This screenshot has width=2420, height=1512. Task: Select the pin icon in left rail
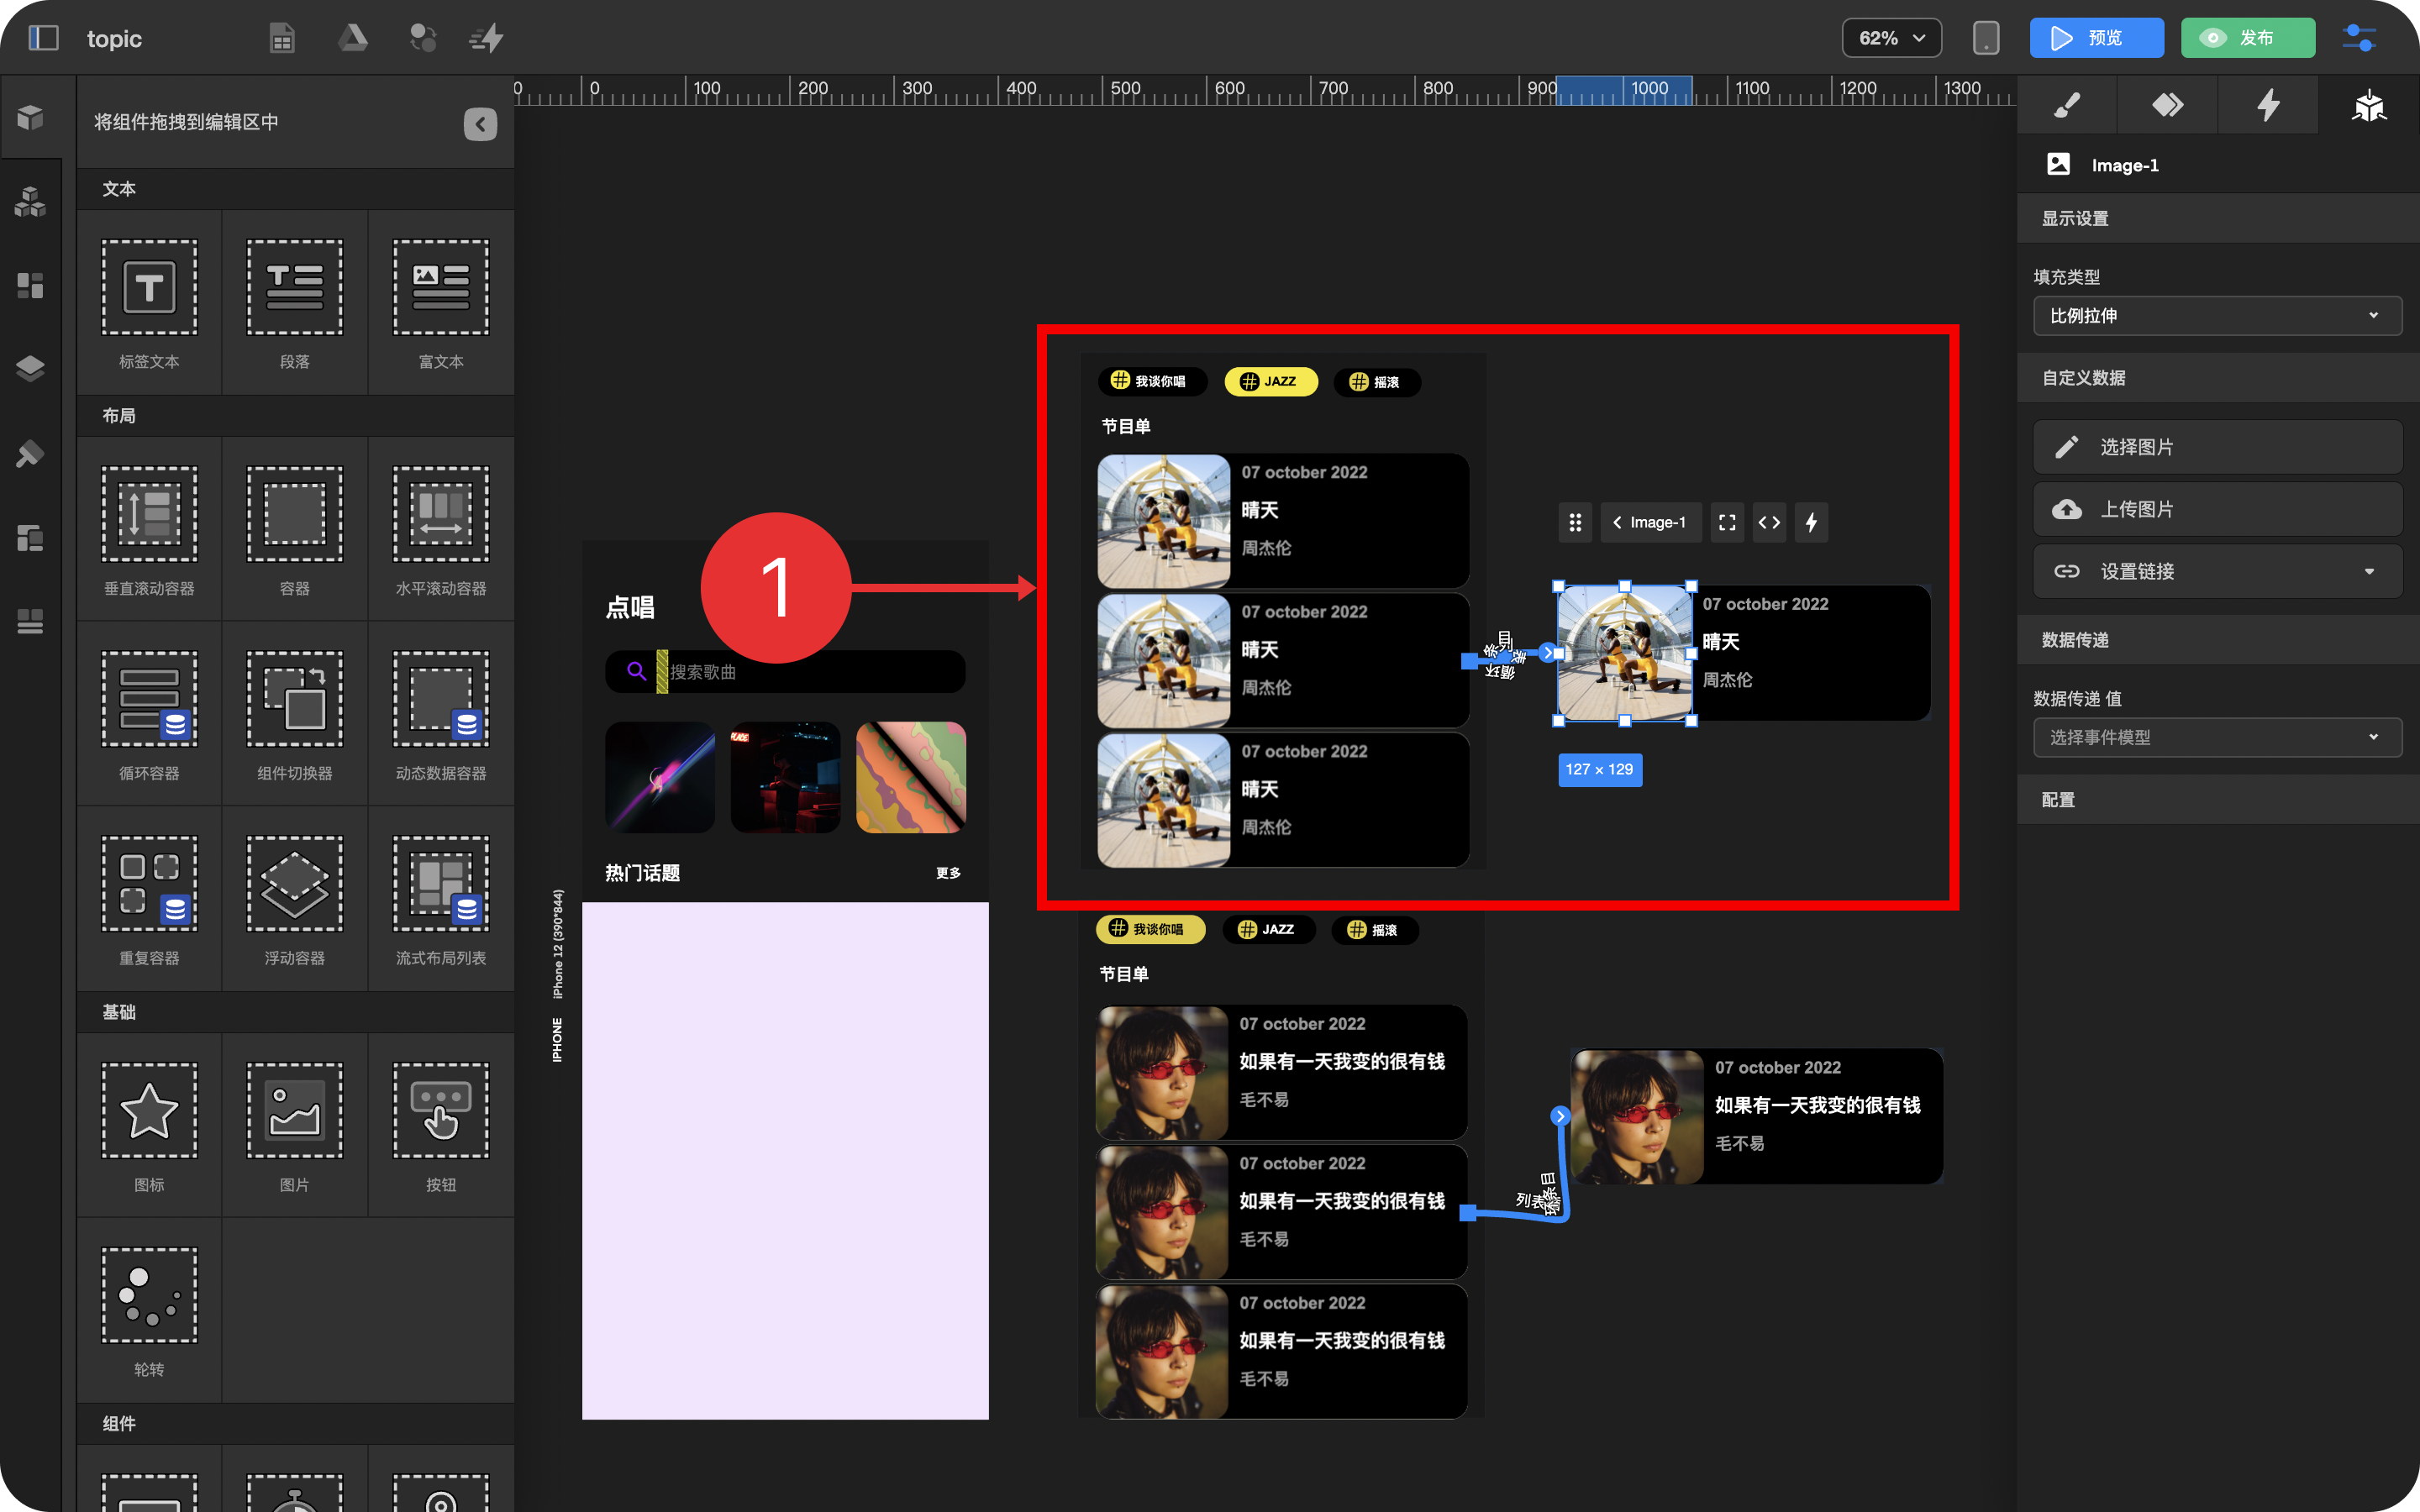30,454
